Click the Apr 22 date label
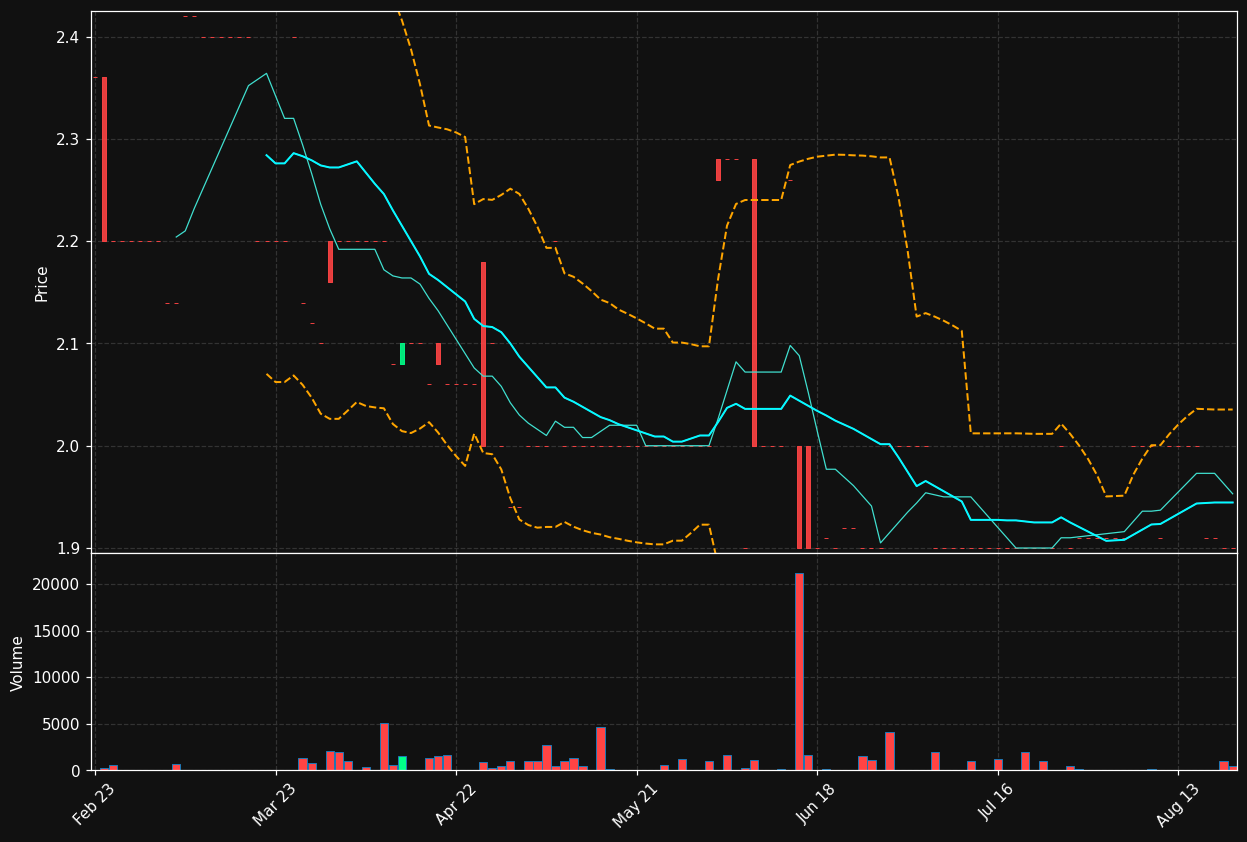The image size is (1247, 842). pyautogui.click(x=454, y=805)
